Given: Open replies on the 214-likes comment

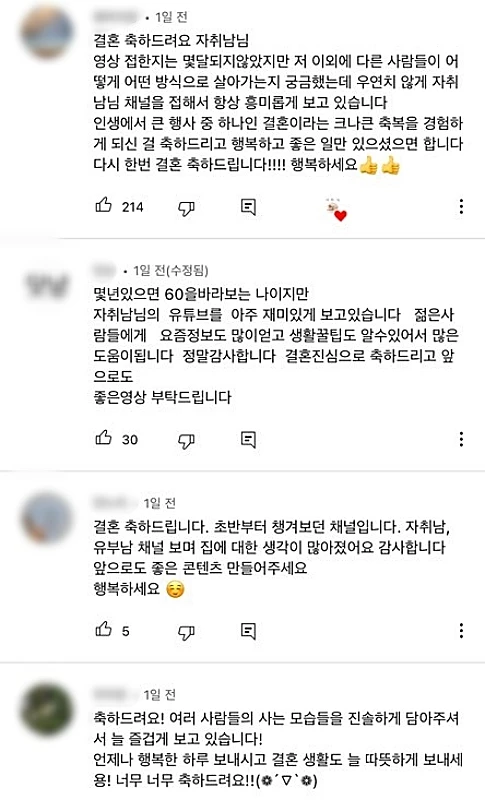Looking at the screenshot, I should pos(248,207).
